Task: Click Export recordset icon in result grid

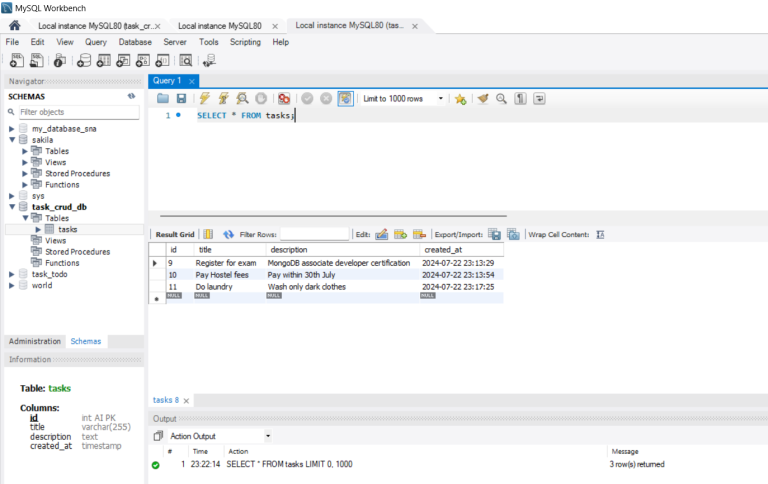Action: pyautogui.click(x=494, y=234)
